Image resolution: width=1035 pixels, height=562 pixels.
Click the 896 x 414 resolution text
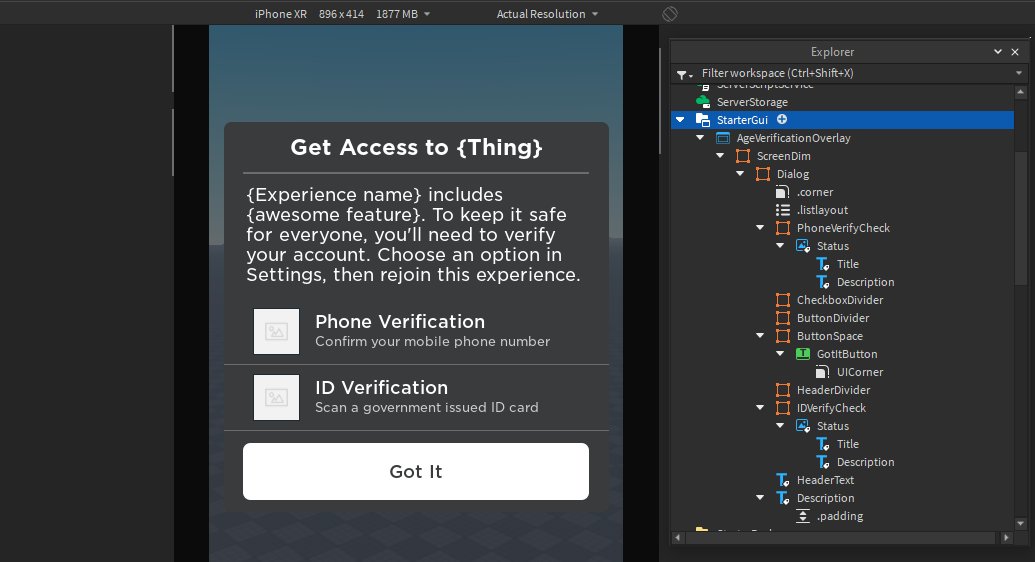point(341,14)
